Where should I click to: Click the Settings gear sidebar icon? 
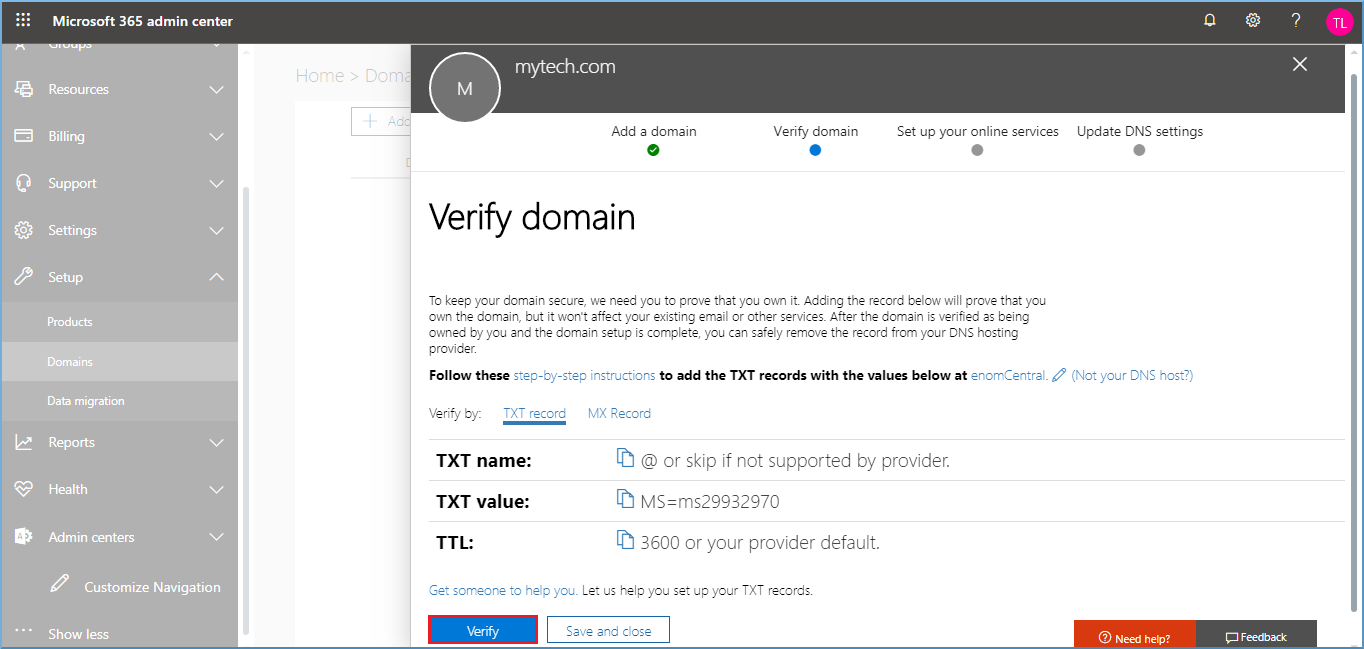coord(24,230)
